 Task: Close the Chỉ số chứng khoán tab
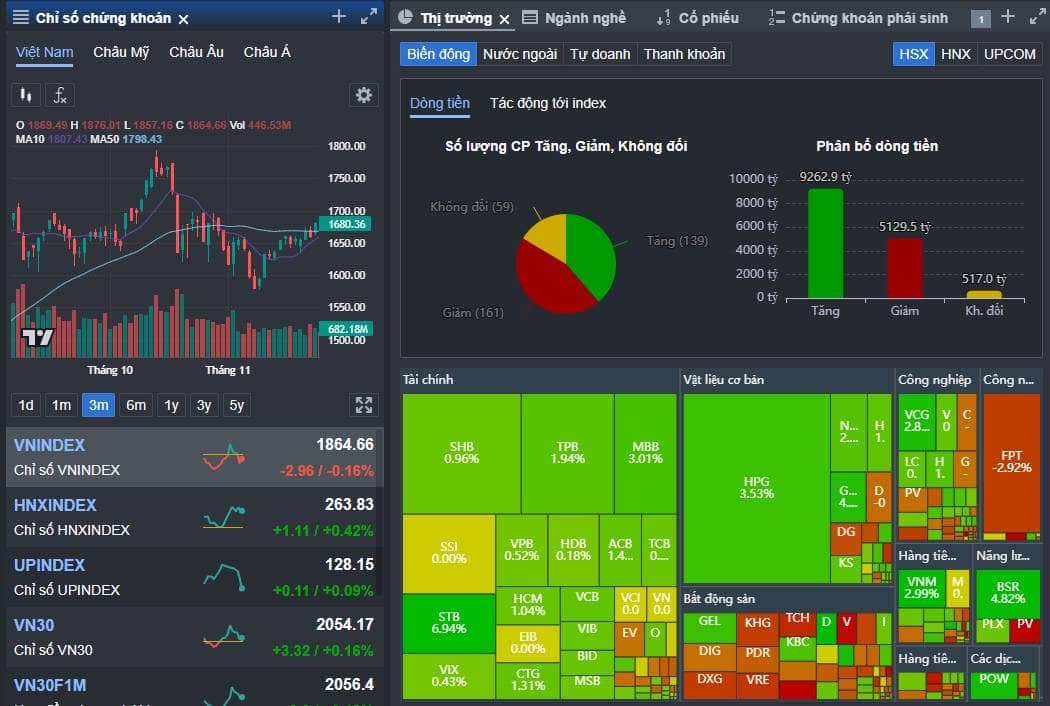[x=183, y=19]
